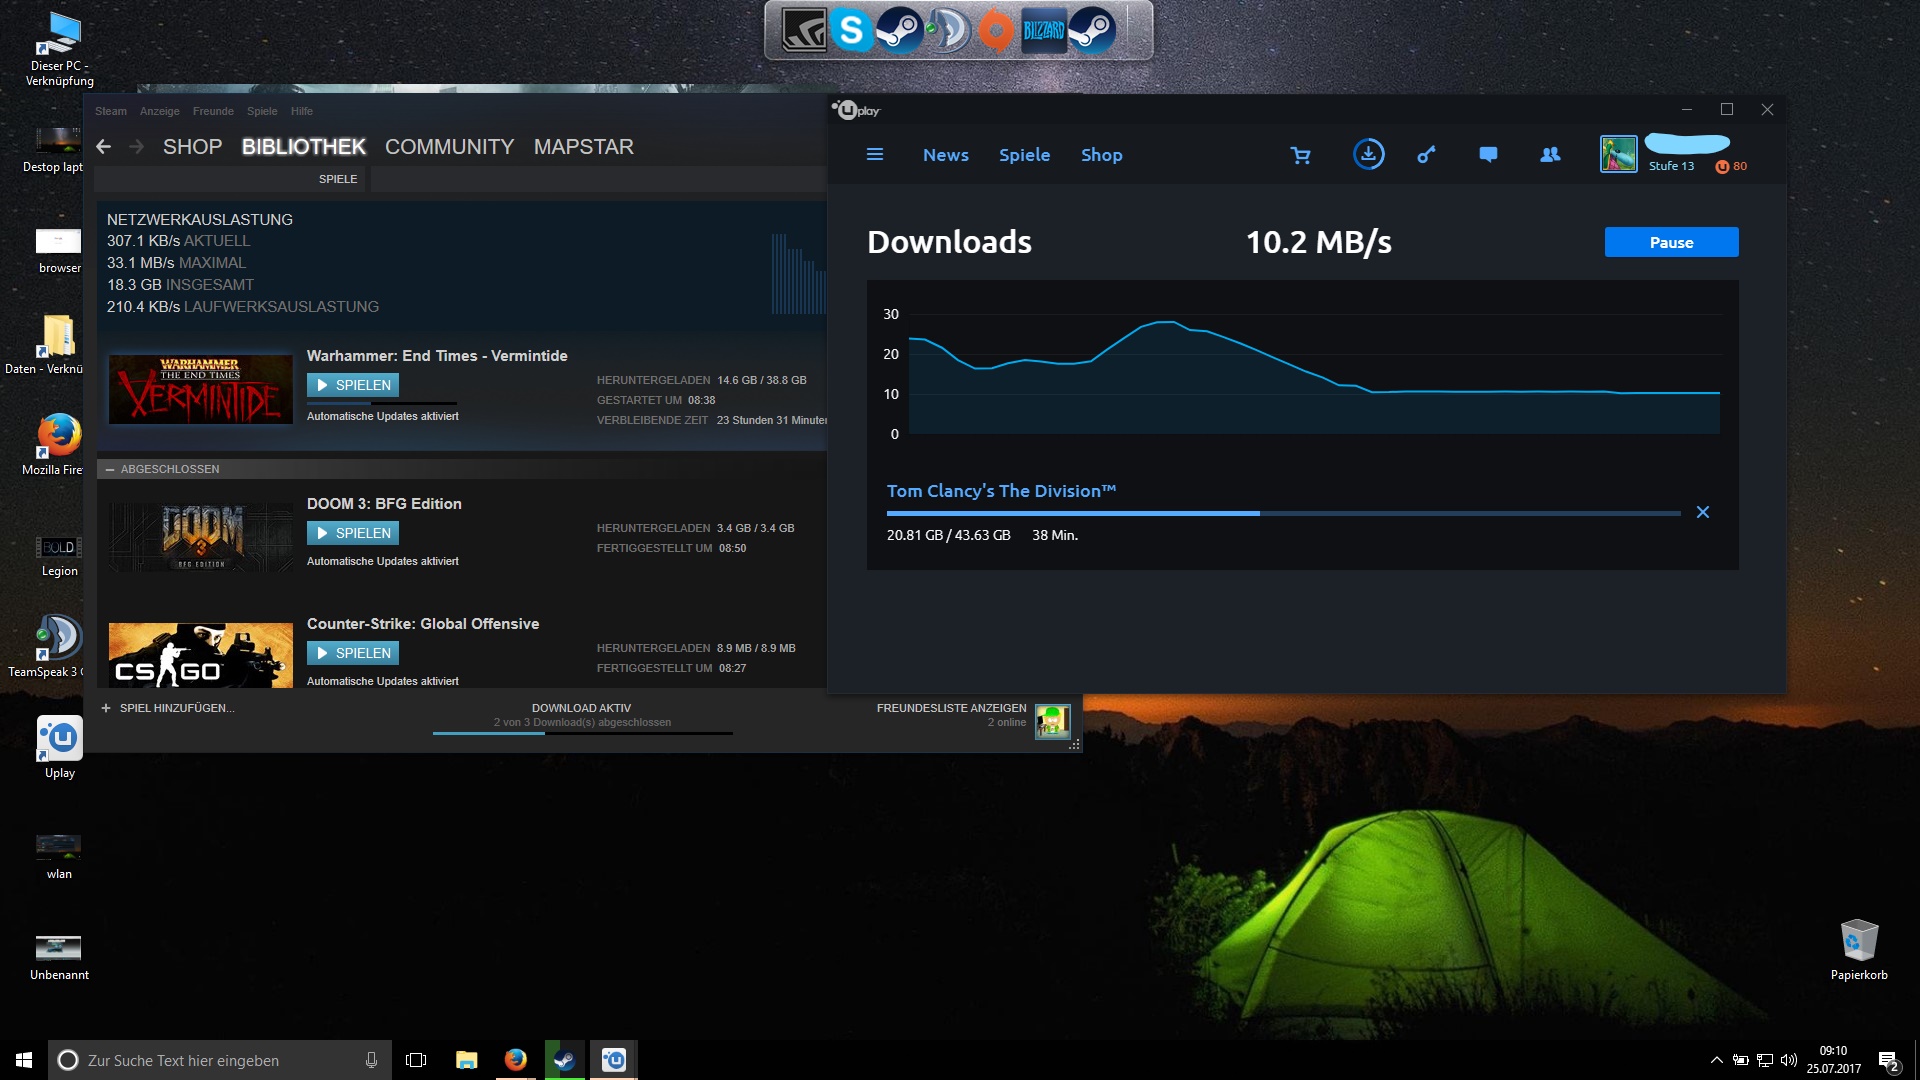Switch to the BIBLIOTHEK tab in Steam
The height and width of the screenshot is (1080, 1920).
pos(303,147)
